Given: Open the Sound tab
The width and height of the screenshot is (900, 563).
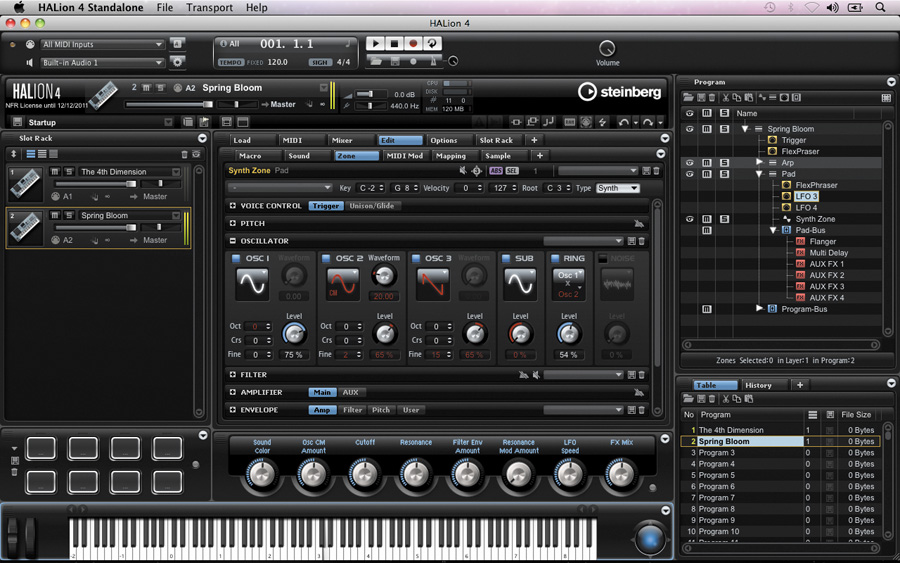Looking at the screenshot, I should 299,156.
